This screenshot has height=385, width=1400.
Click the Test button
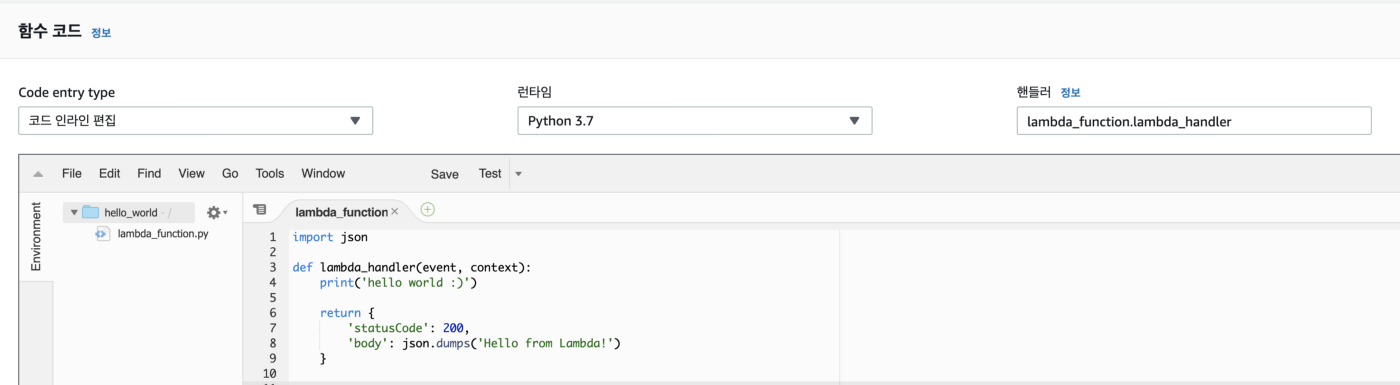tap(490, 174)
